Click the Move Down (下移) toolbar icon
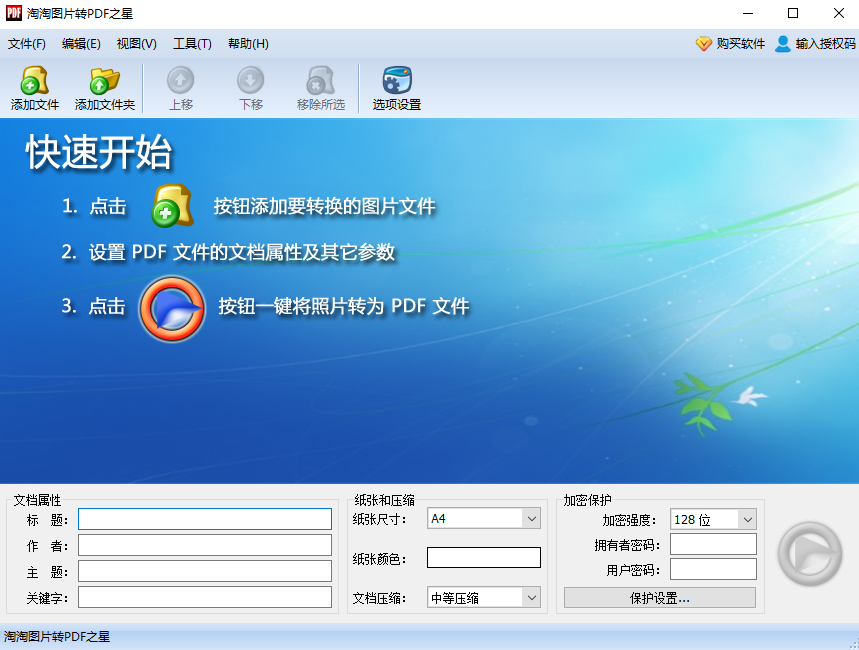Viewport: 859px width, 650px height. (250, 88)
